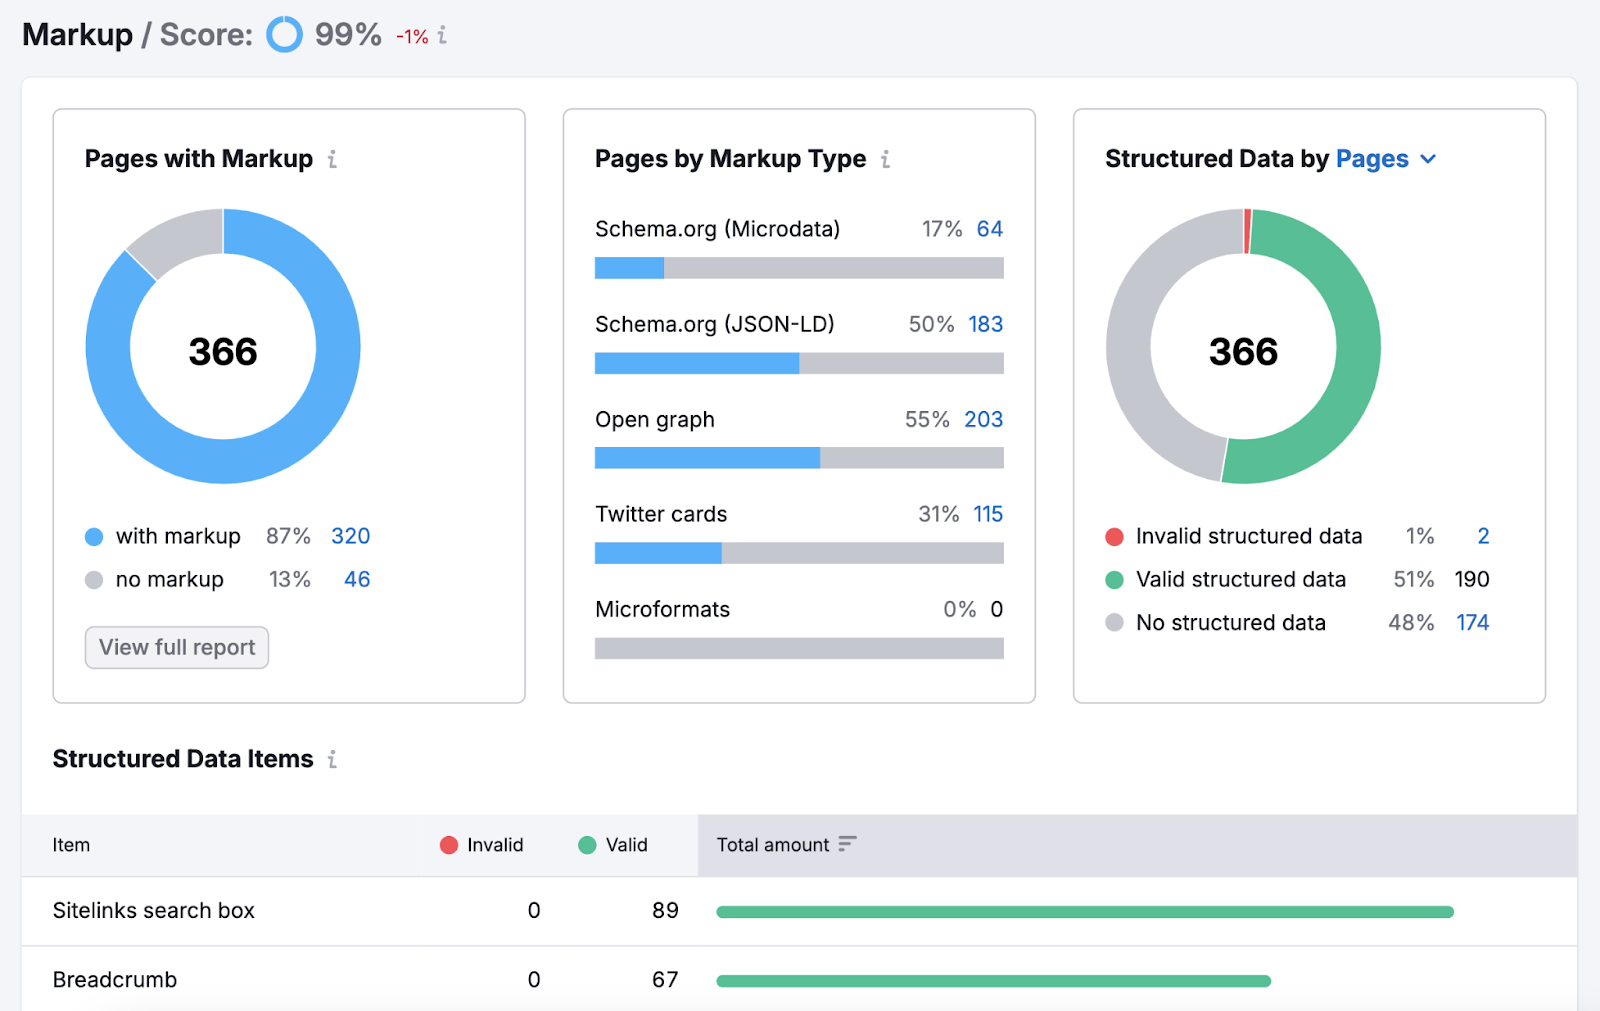Screen dimensions: 1600x1011
Task: Open the 183 Schema.org JSON-LD pages link
Action: click(x=985, y=324)
